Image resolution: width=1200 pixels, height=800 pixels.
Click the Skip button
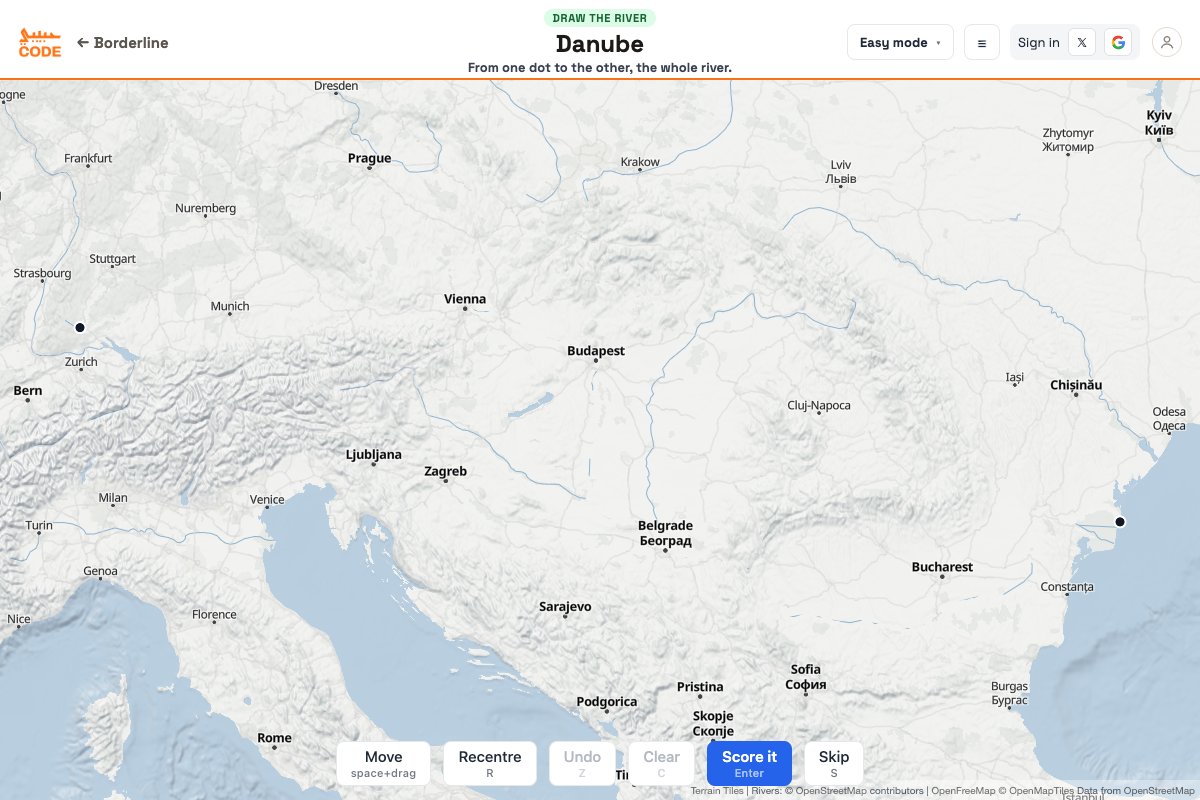coord(834,764)
